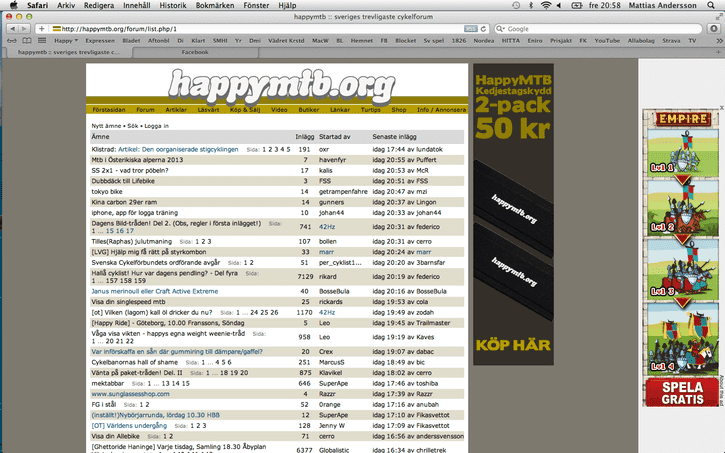725x453 pixels.
Task: Open Bluetooth status menu
Action: (531, 5)
